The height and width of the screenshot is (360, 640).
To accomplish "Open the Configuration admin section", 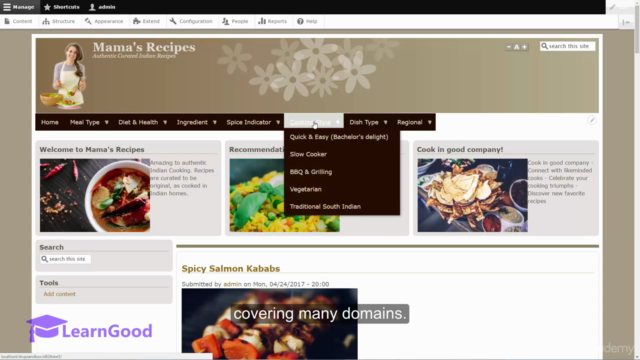I will click(191, 21).
